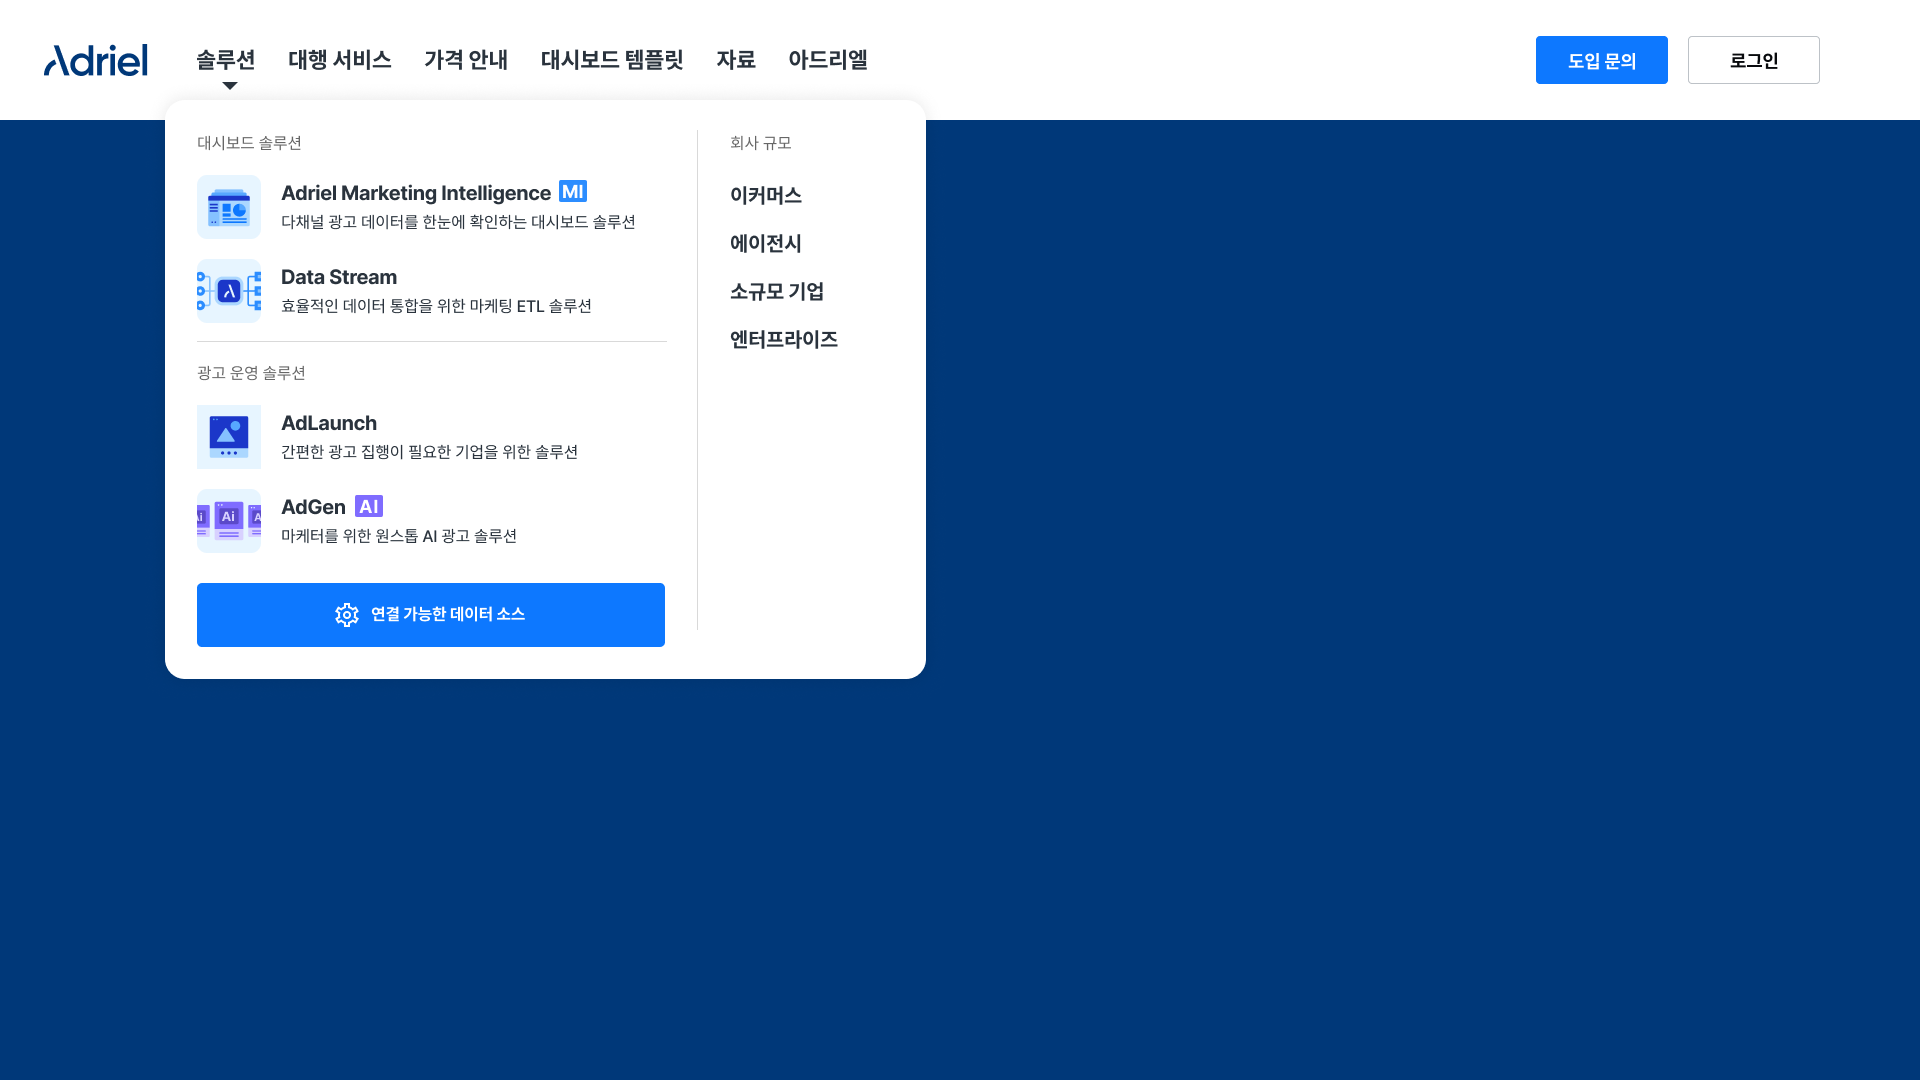Go to 가격 안내

466,60
